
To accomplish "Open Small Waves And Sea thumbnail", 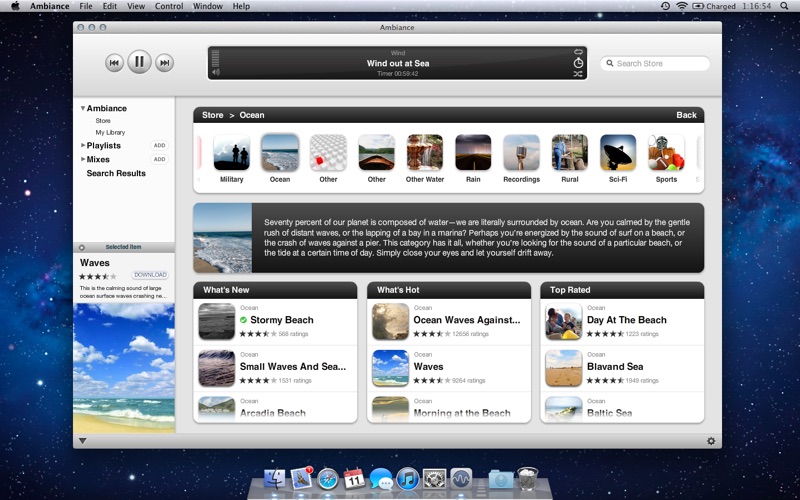I will pos(217,368).
